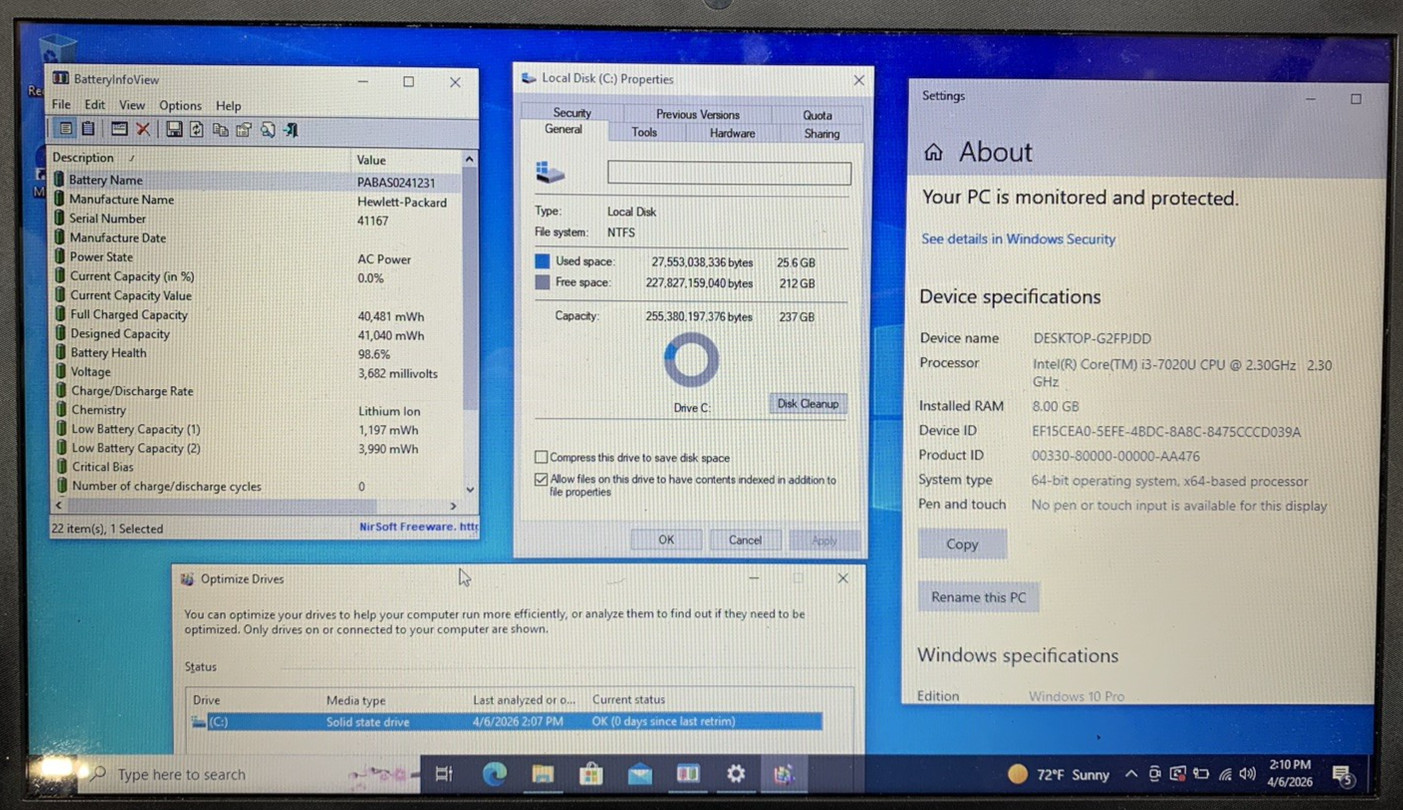This screenshot has width=1403, height=810.
Task: Click the Disk Cleanup button
Action: click(x=808, y=404)
